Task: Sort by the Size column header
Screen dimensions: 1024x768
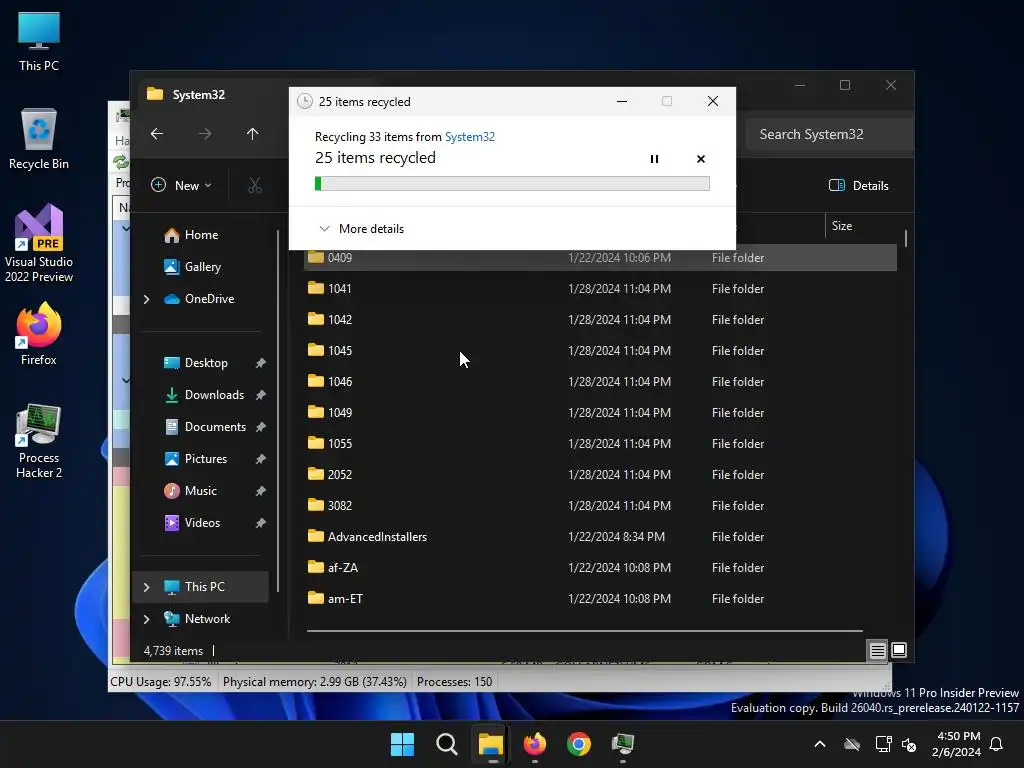Action: click(x=842, y=226)
